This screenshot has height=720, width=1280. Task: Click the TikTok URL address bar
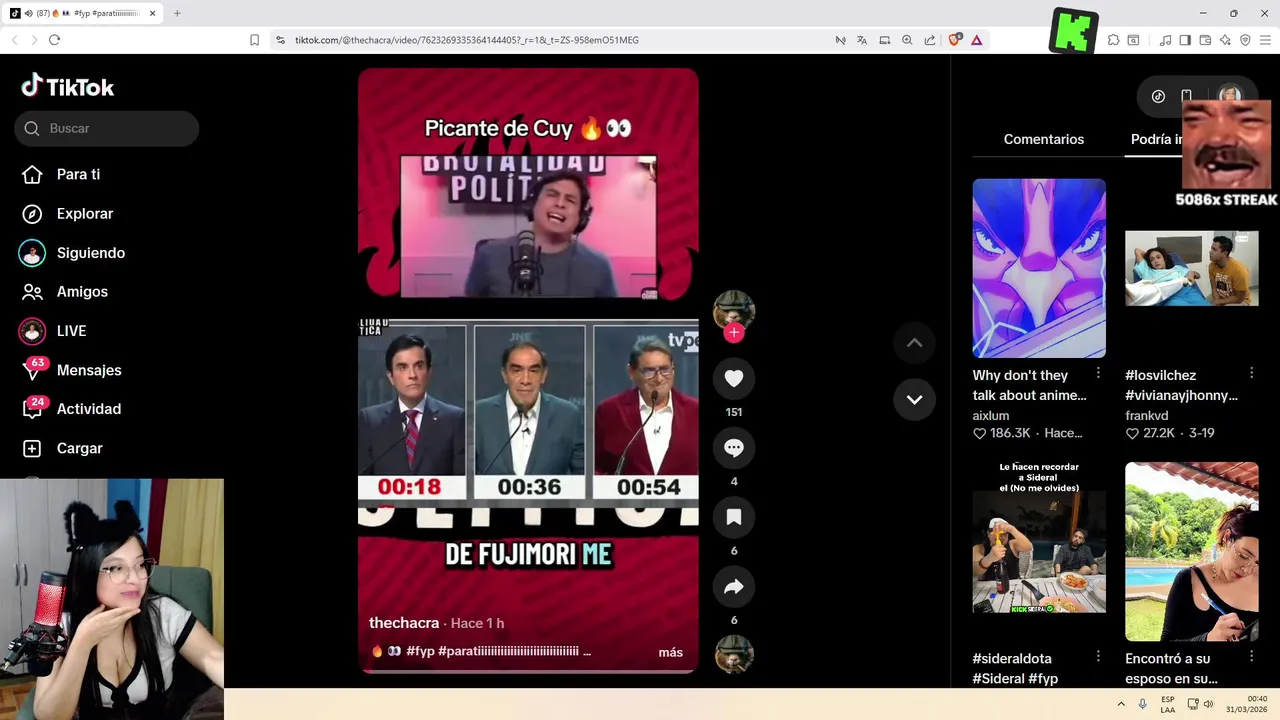[x=467, y=40]
